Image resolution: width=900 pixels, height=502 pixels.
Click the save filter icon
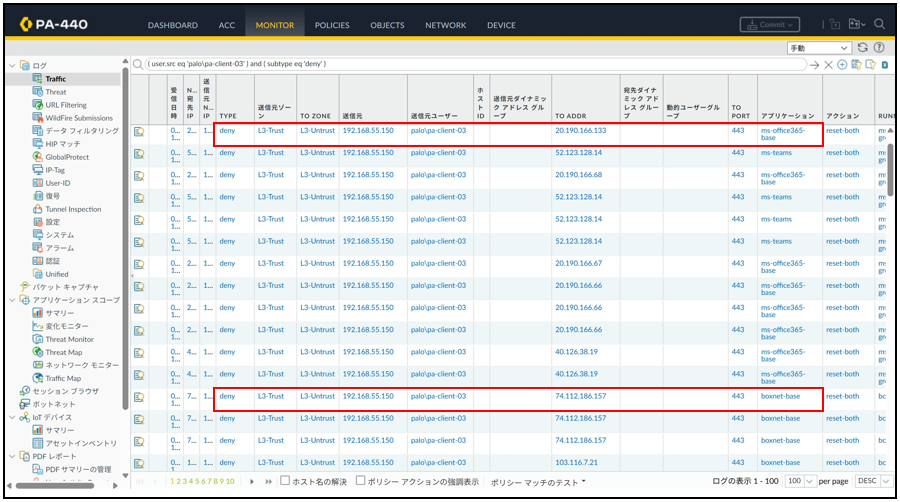(x=856, y=65)
